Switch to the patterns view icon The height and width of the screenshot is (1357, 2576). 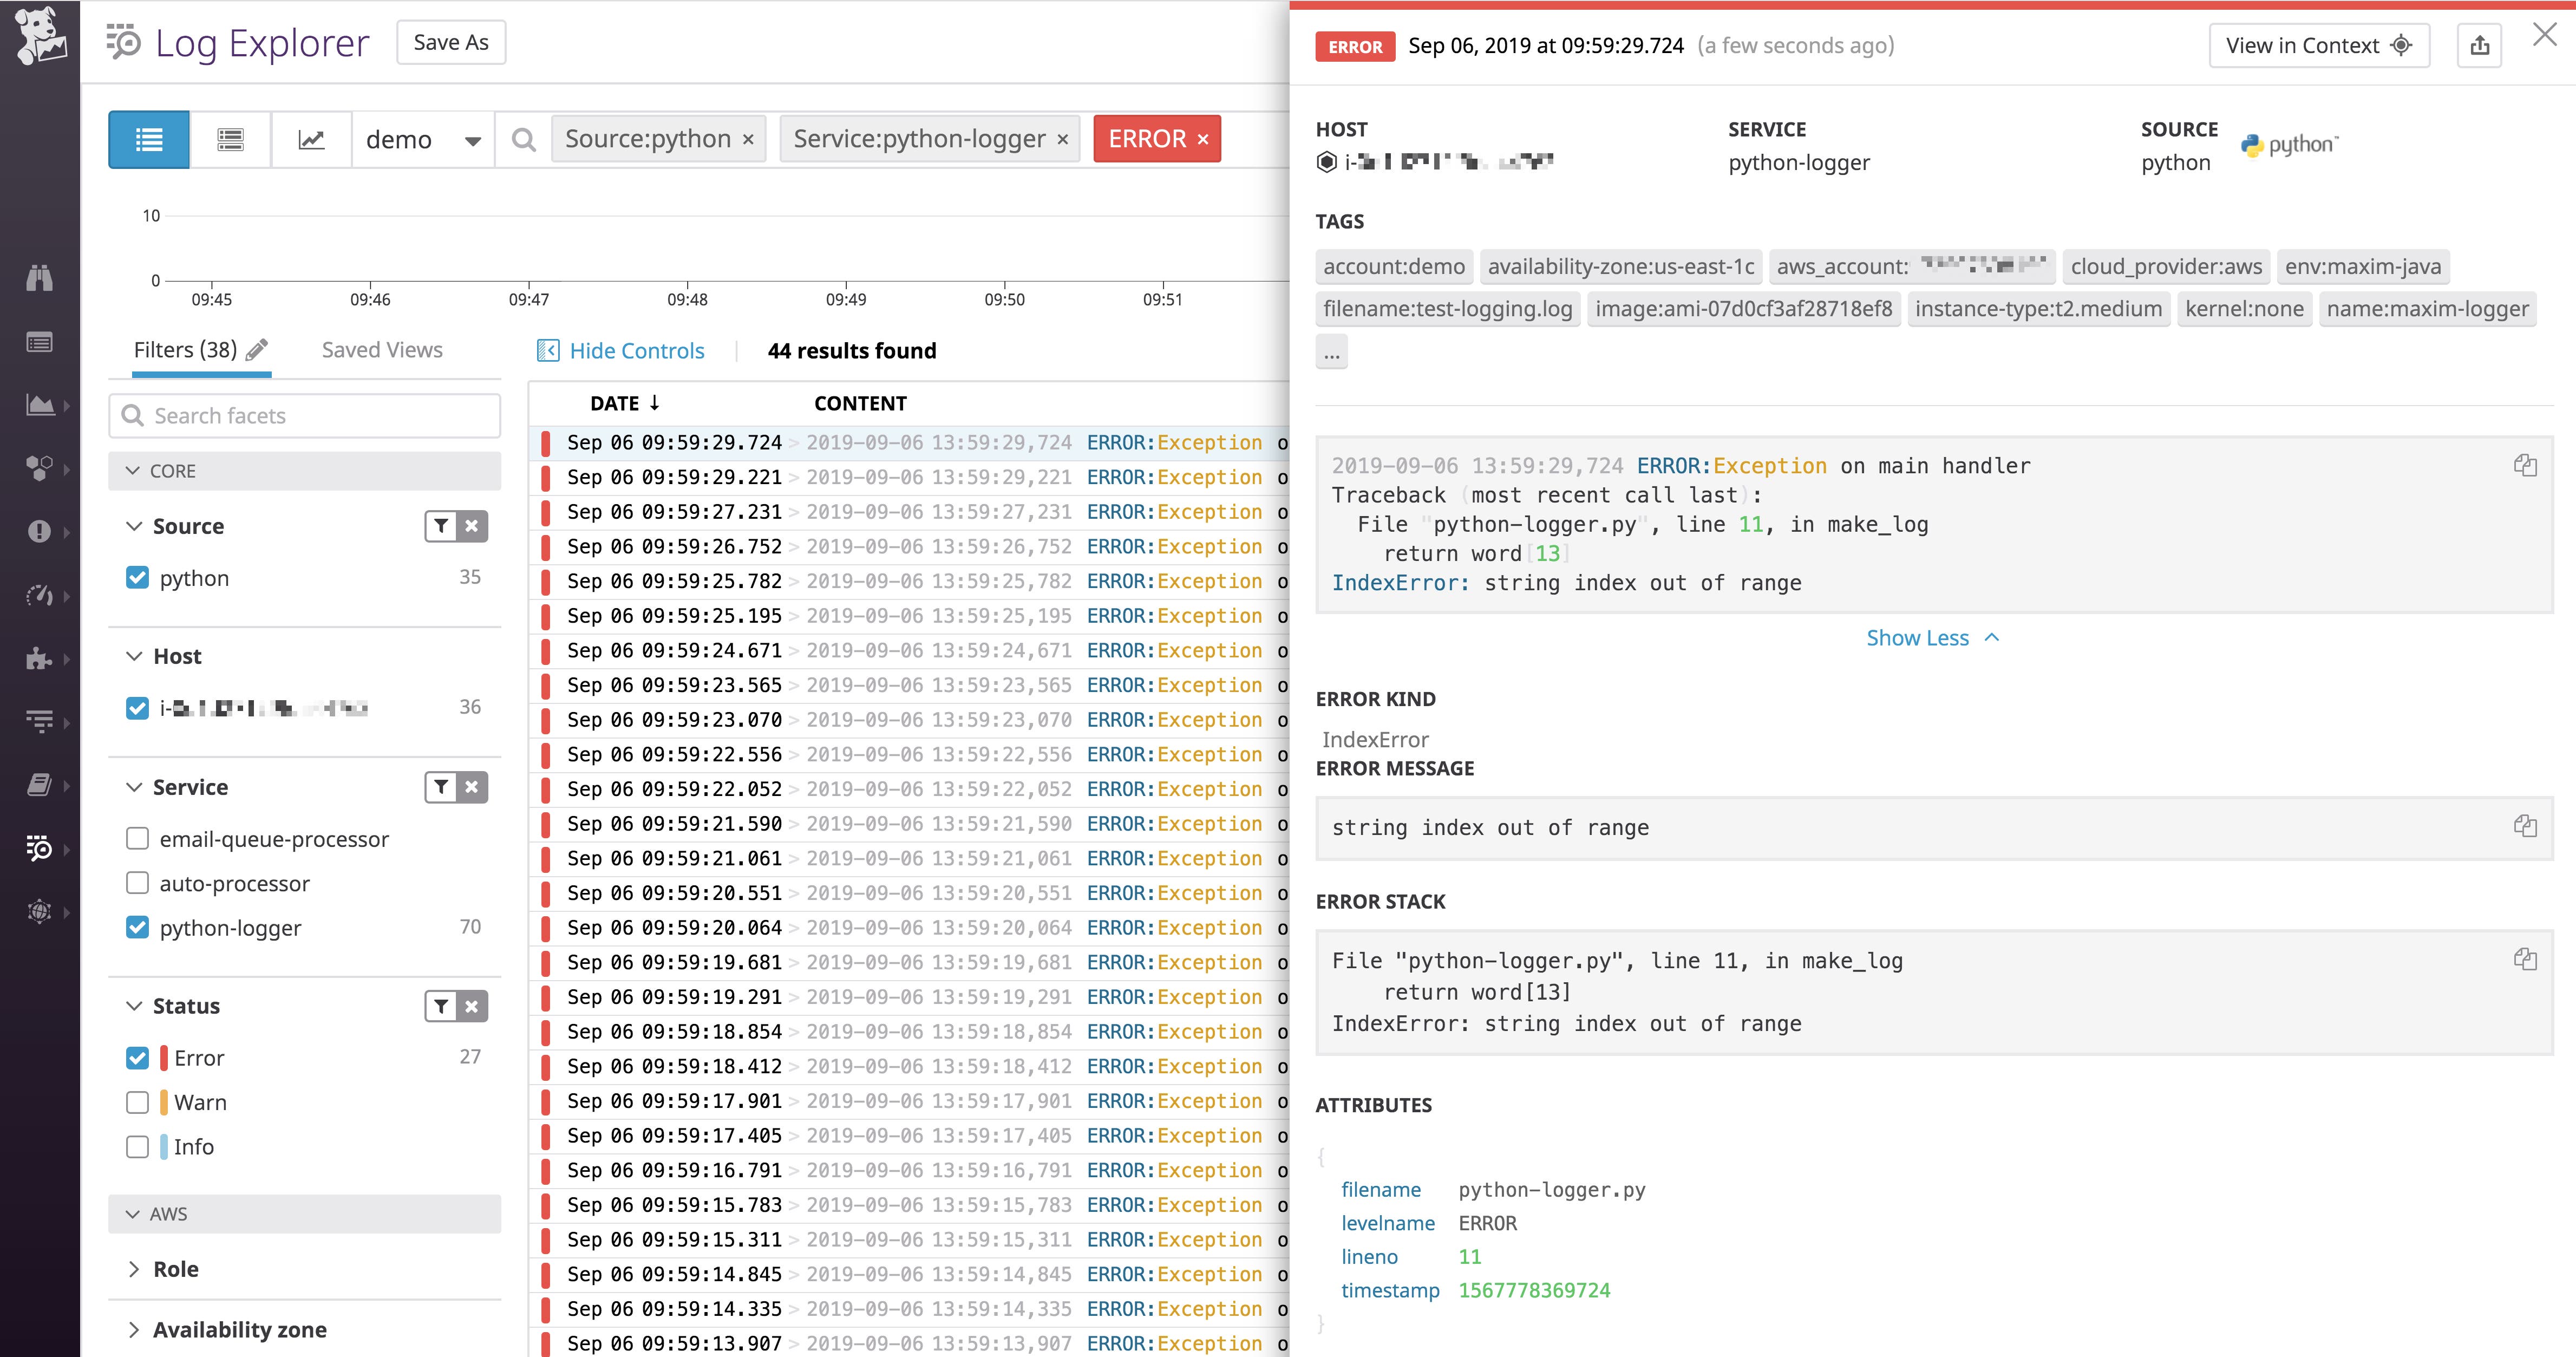[x=229, y=139]
